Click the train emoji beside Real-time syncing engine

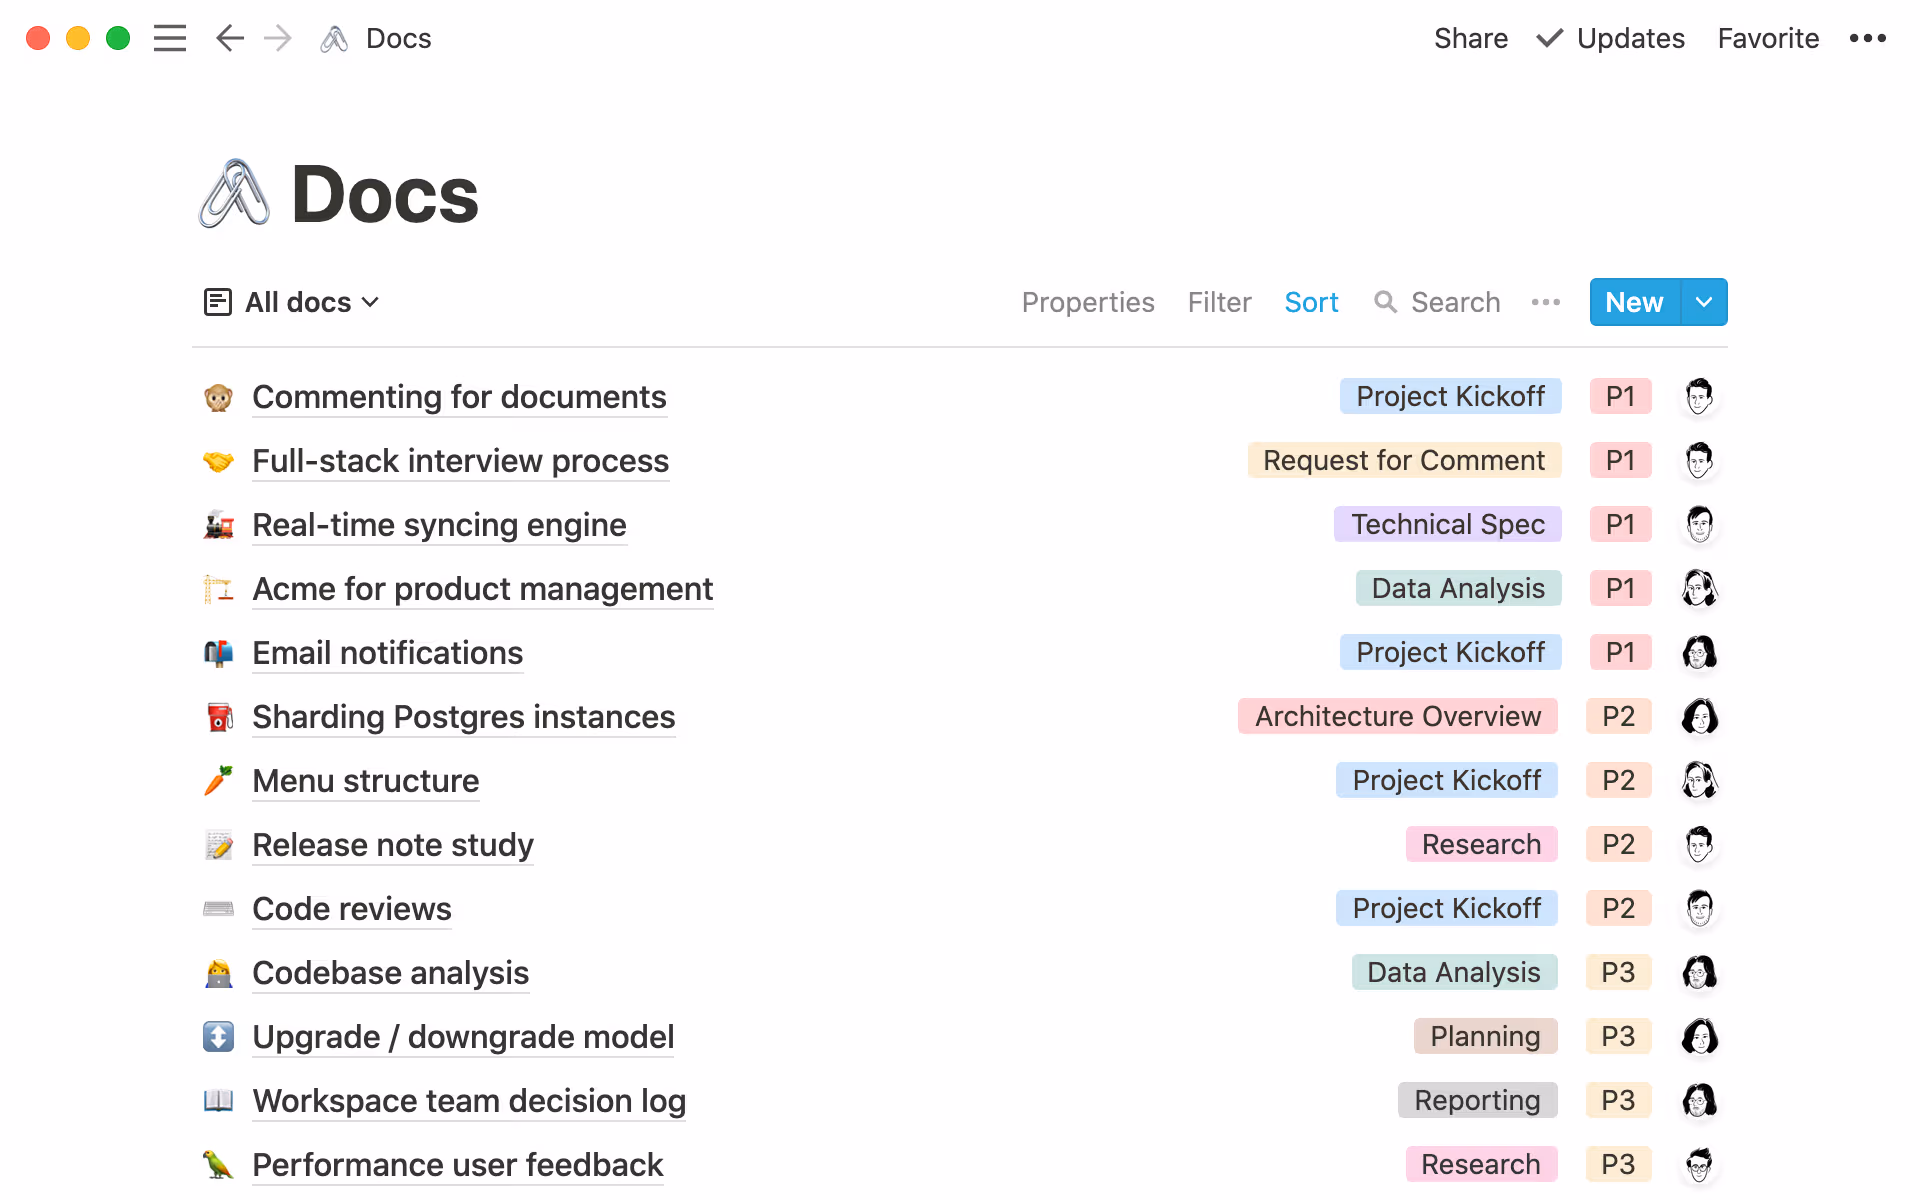(x=218, y=524)
